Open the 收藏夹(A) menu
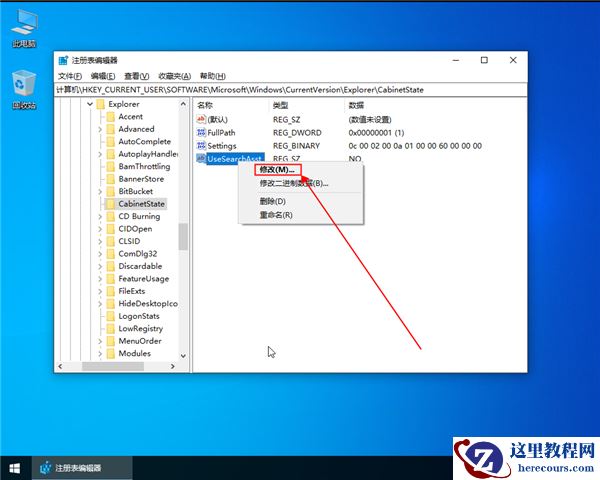600x480 pixels. click(174, 76)
